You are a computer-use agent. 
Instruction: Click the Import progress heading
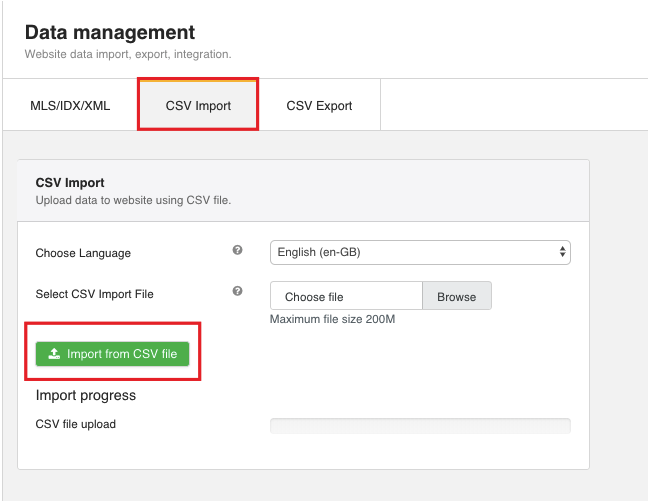(86, 395)
